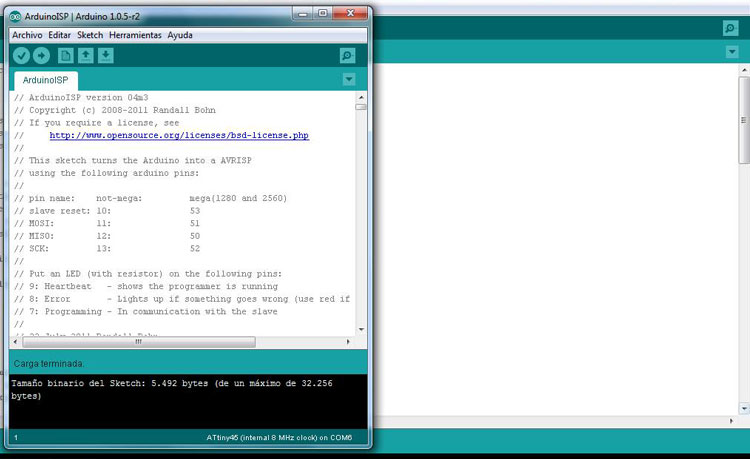Image resolution: width=750 pixels, height=459 pixels.
Task: Click the background window horizontal scroll right arrow
Action: [x=731, y=421]
